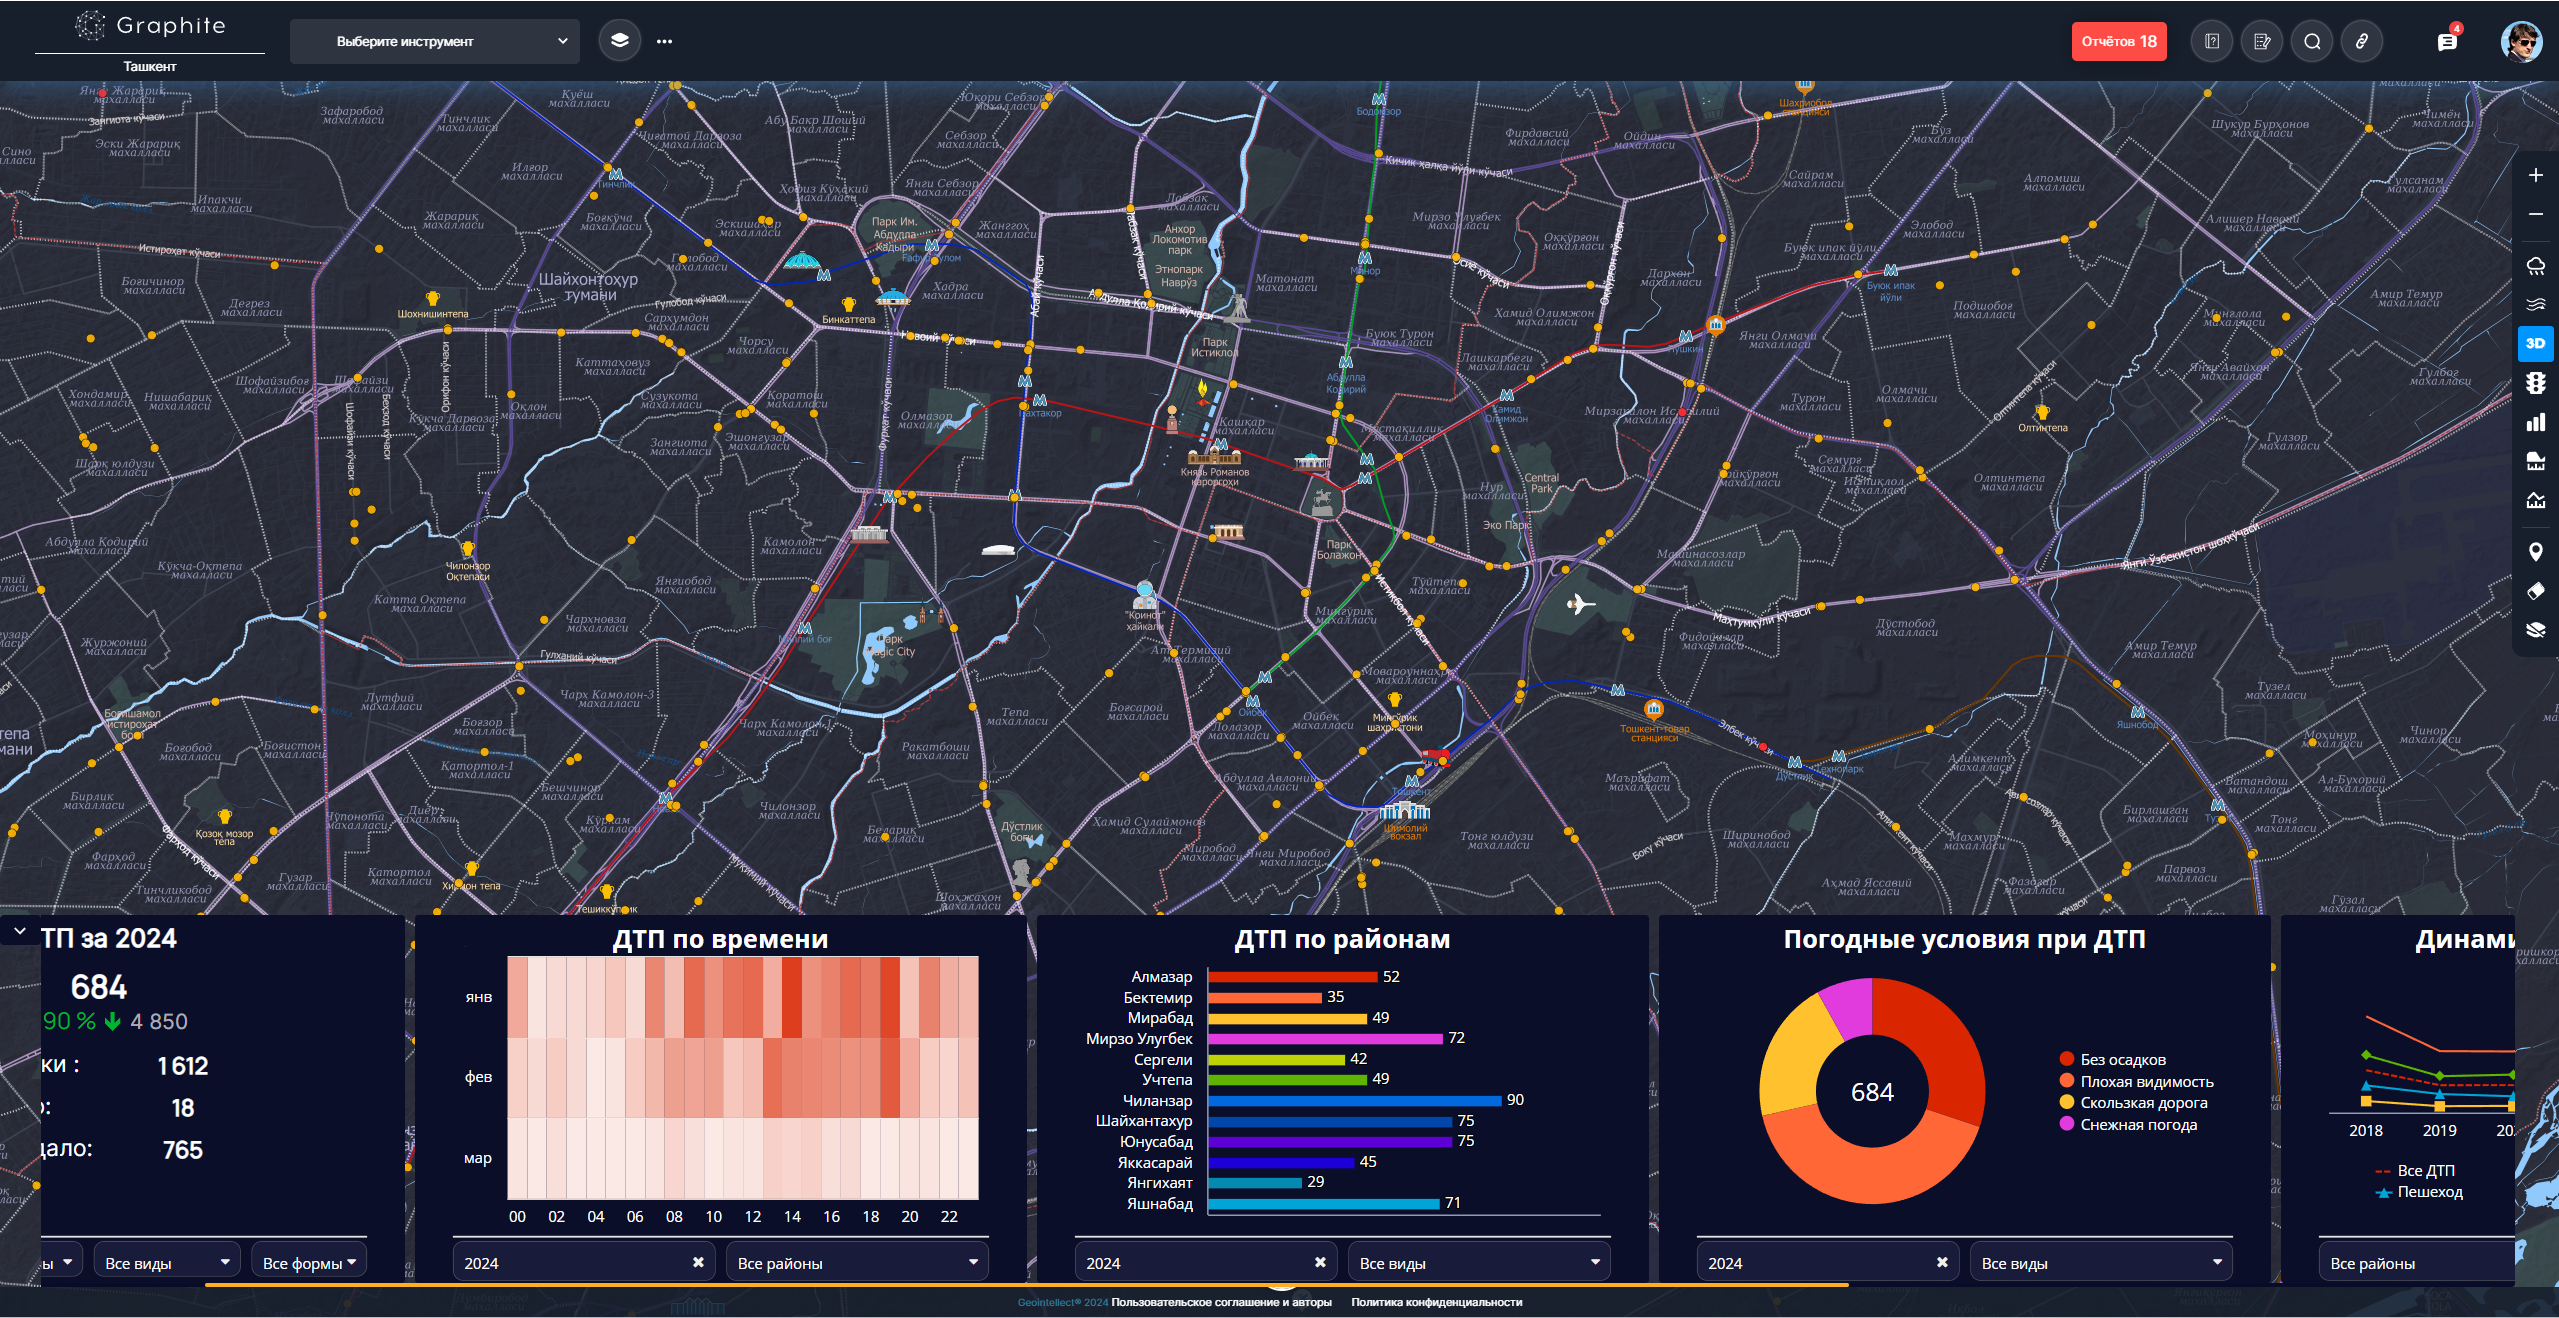2559x1318 pixels.
Task: Click the Graphite logo
Action: click(x=151, y=26)
